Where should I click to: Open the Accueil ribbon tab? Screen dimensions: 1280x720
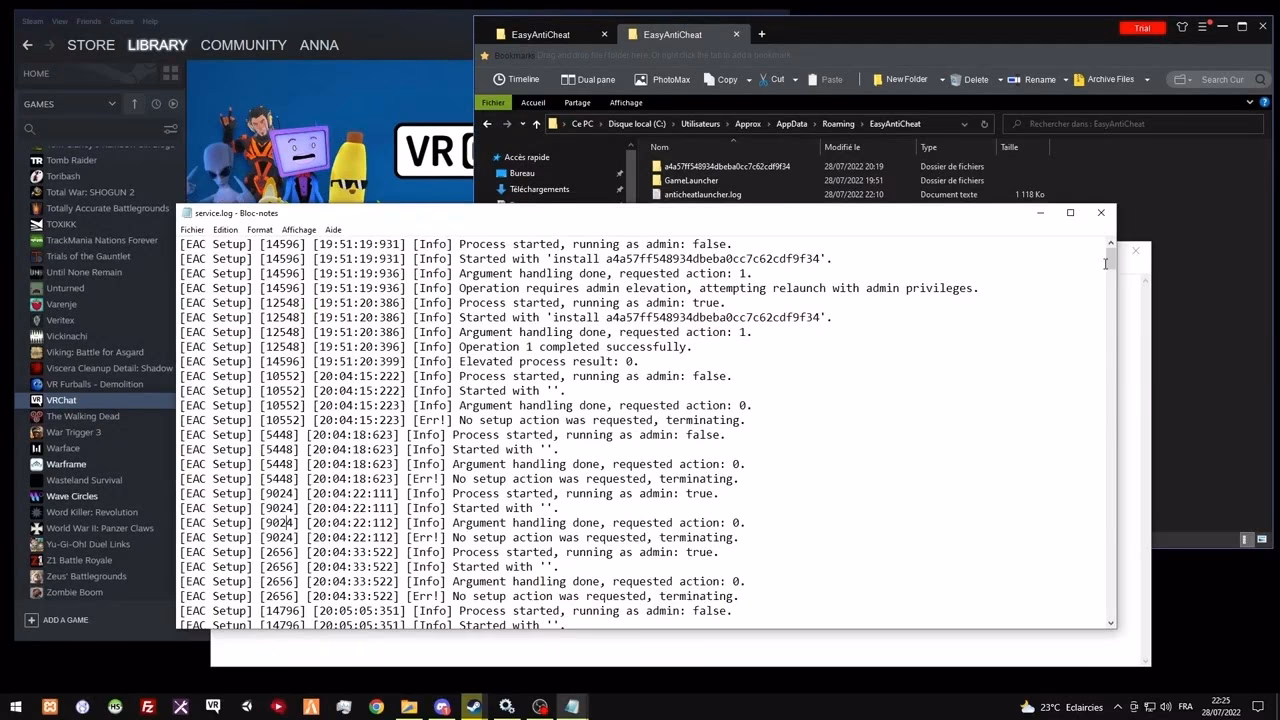click(x=533, y=102)
